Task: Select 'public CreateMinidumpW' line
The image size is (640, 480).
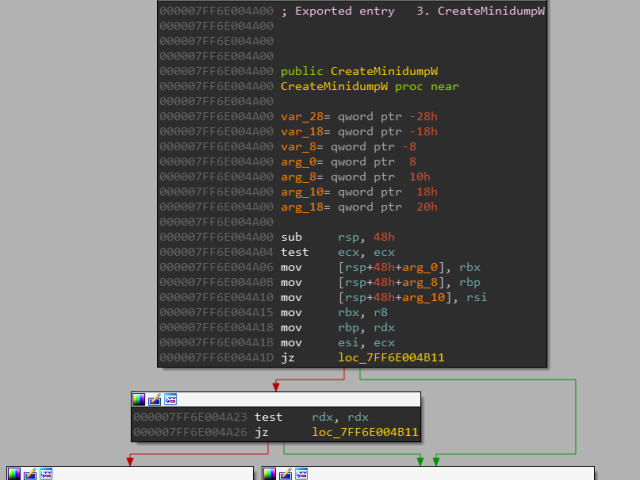Action: pos(359,71)
